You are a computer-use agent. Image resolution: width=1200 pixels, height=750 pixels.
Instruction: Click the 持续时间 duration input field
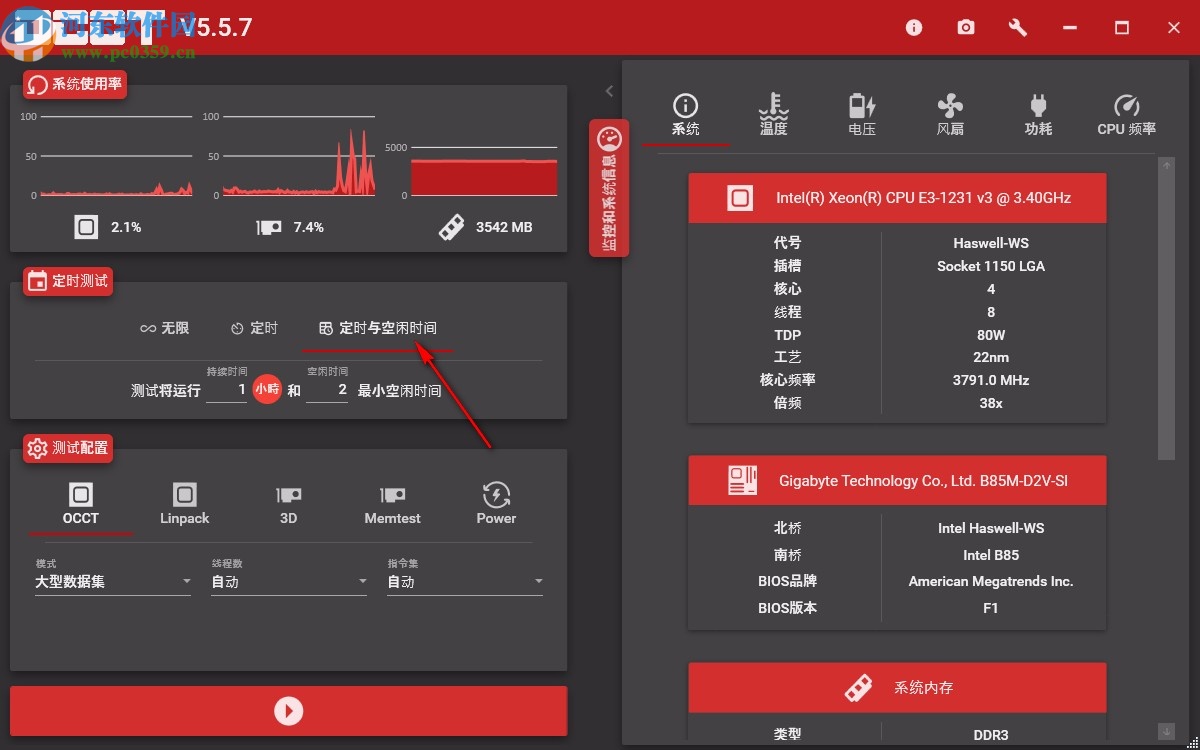pos(225,389)
